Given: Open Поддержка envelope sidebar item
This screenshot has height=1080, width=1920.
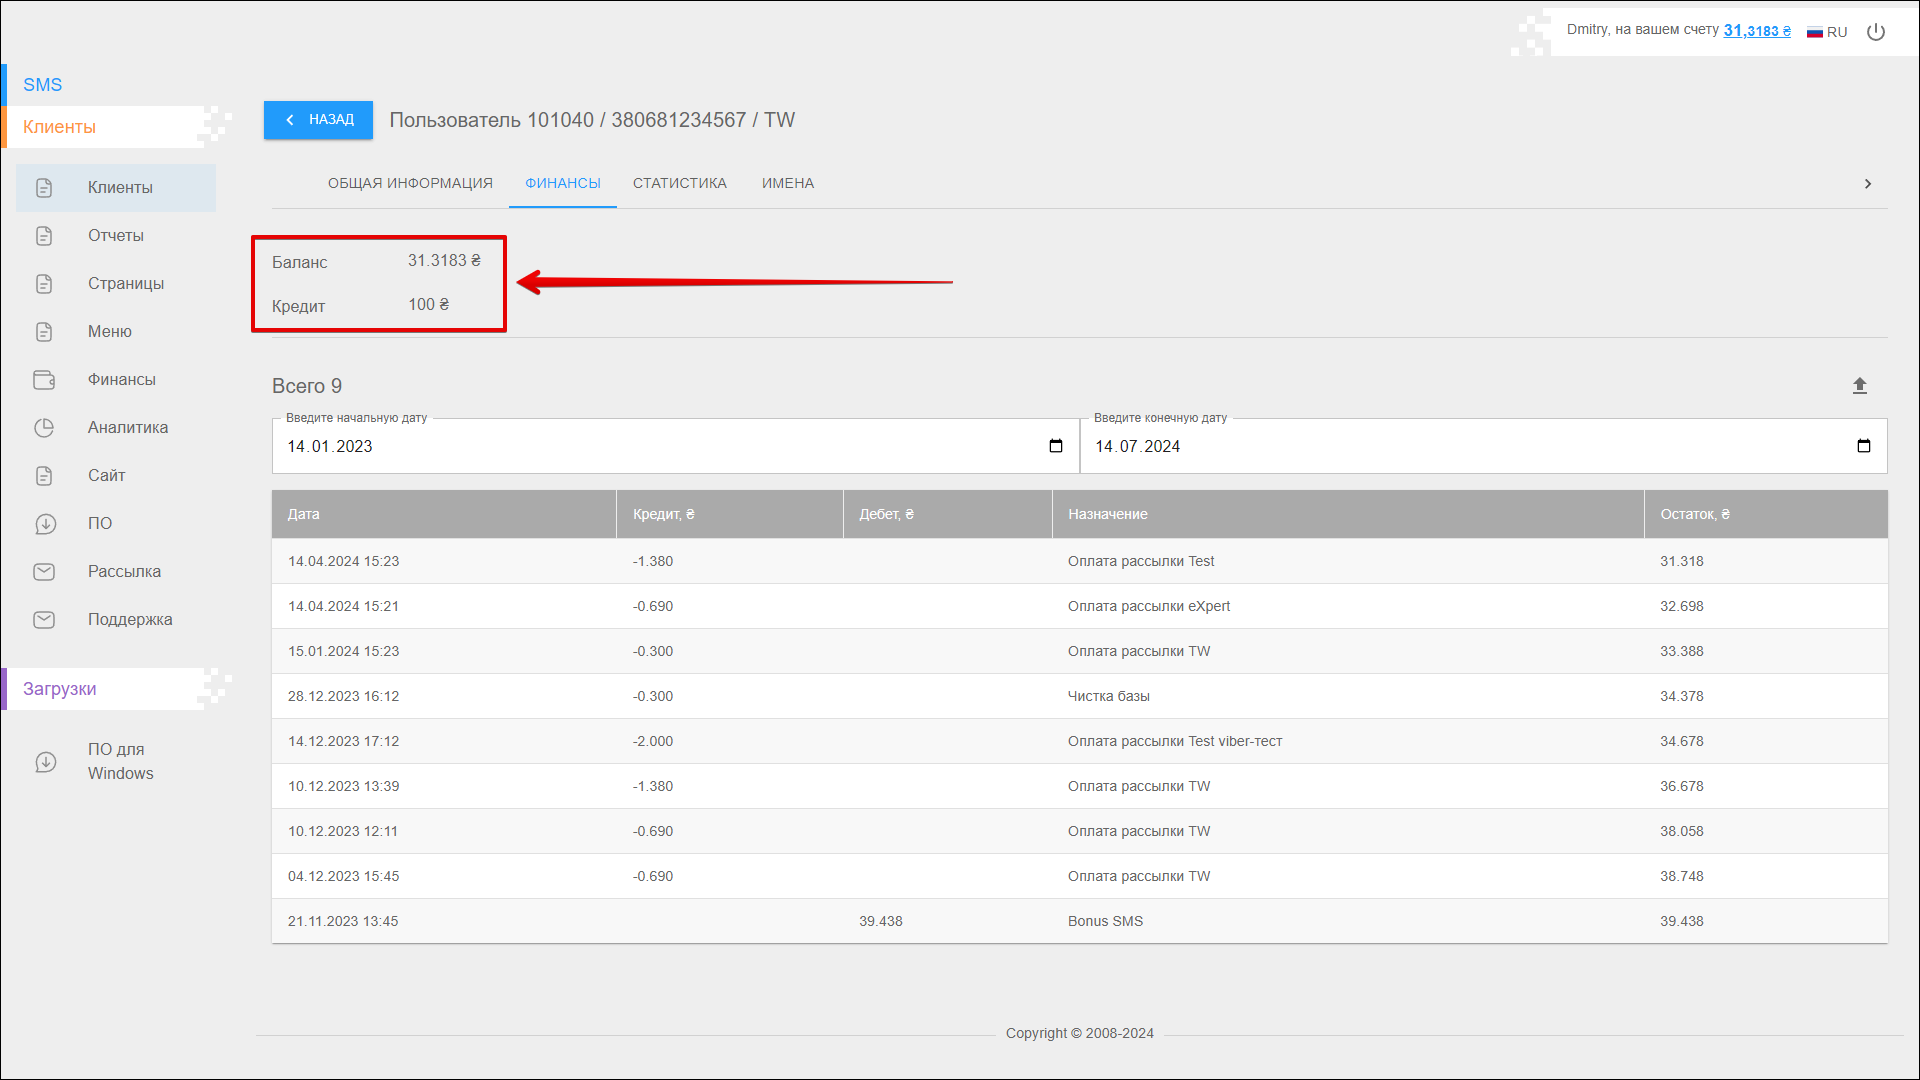Looking at the screenshot, I should coord(129,620).
